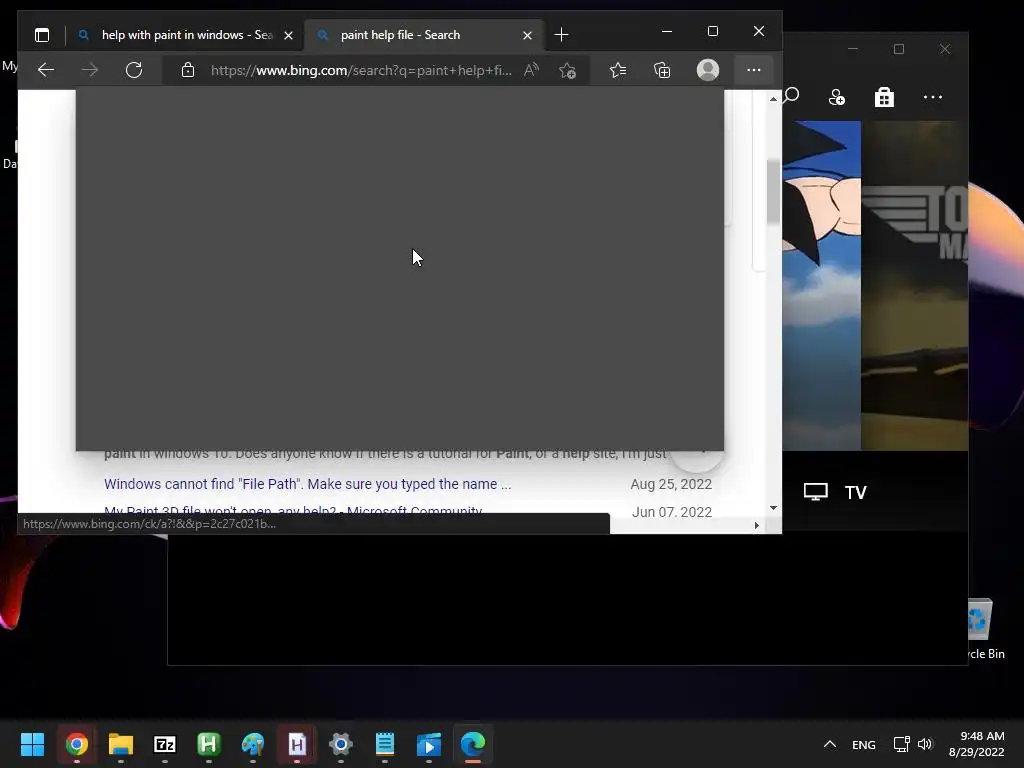The height and width of the screenshot is (768, 1024).
Task: Add this page to favorites
Action: coord(567,70)
